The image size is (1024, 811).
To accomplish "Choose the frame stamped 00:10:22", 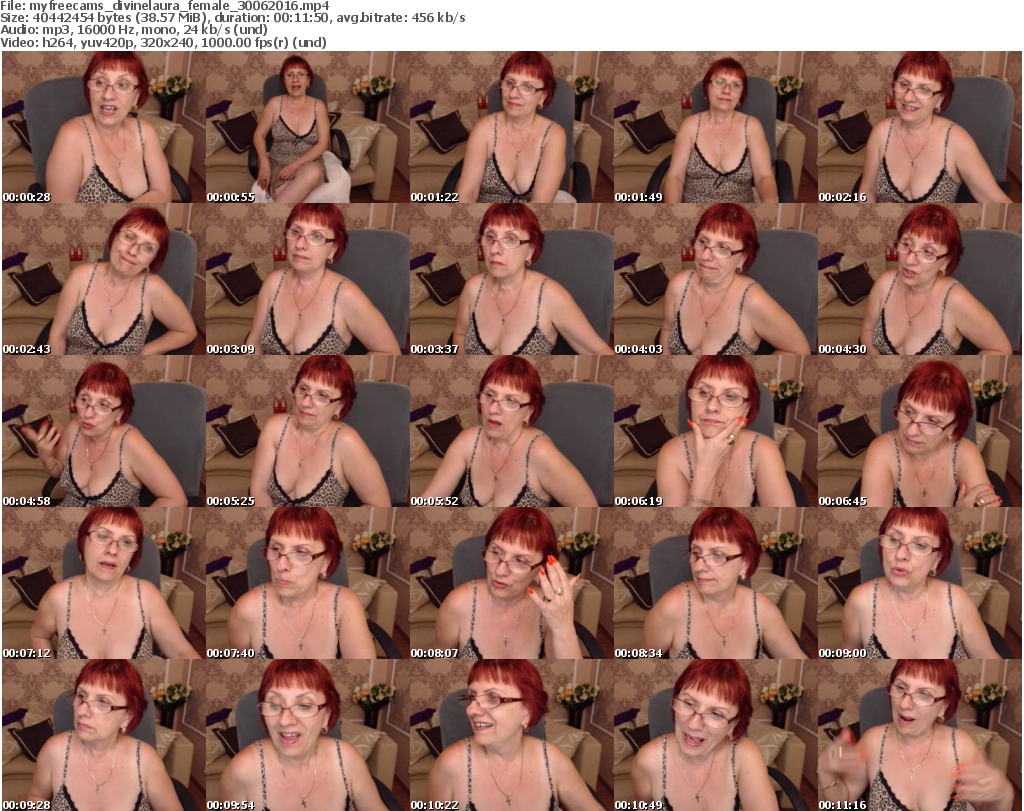I will (x=511, y=735).
